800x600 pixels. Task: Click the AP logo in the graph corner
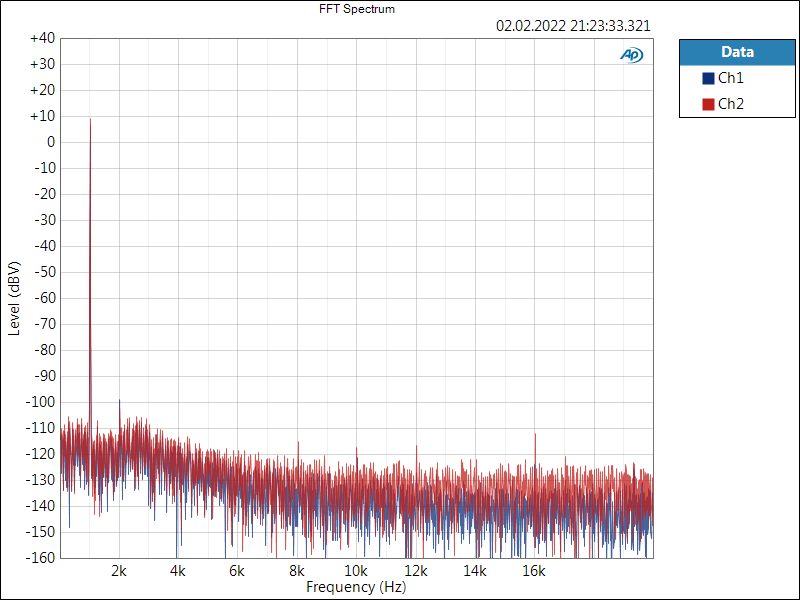coord(631,56)
